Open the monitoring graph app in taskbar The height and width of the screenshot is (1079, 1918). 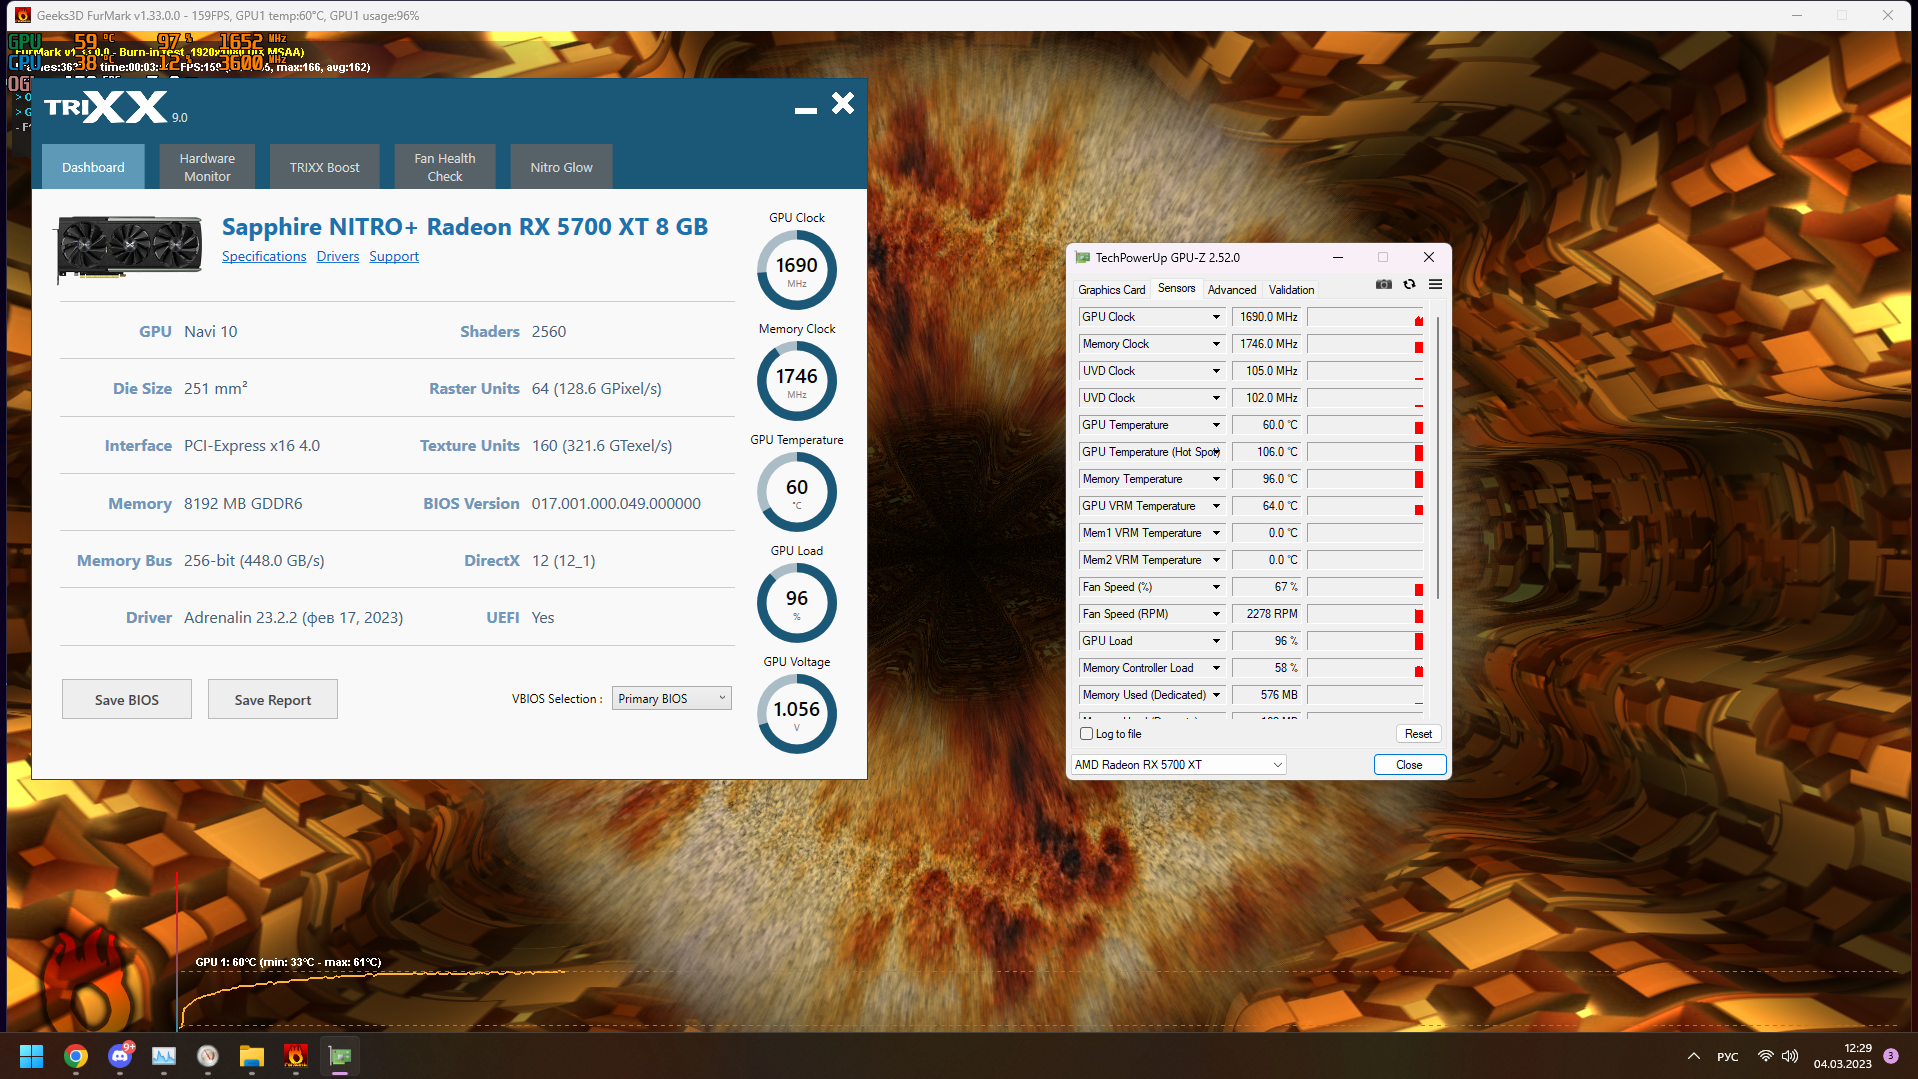(164, 1056)
